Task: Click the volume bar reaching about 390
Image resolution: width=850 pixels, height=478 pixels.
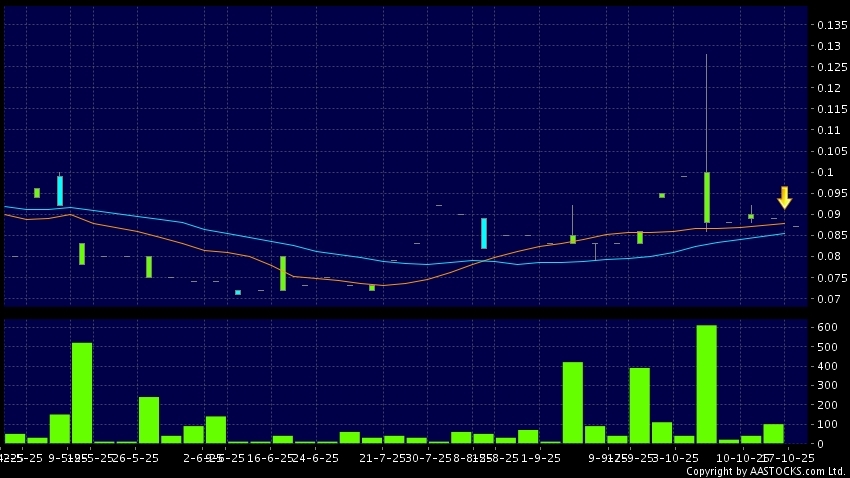Action: [x=639, y=405]
